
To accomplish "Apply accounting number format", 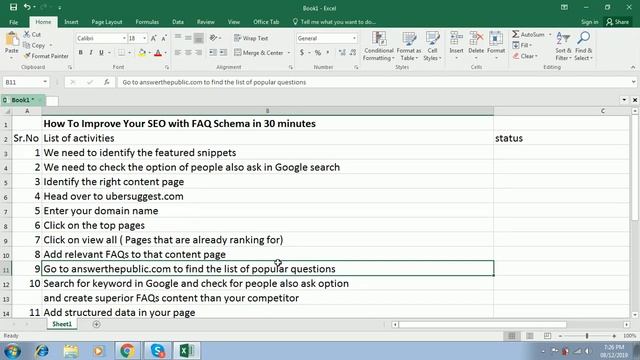I will 302,53.
